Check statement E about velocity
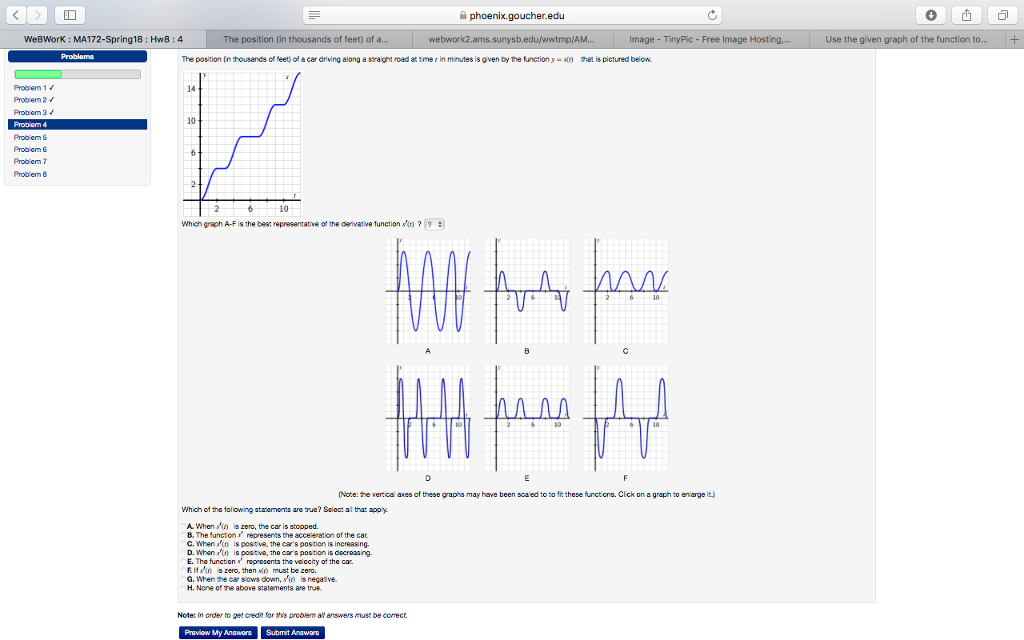Viewport: 1024px width, 640px height. [x=182, y=559]
